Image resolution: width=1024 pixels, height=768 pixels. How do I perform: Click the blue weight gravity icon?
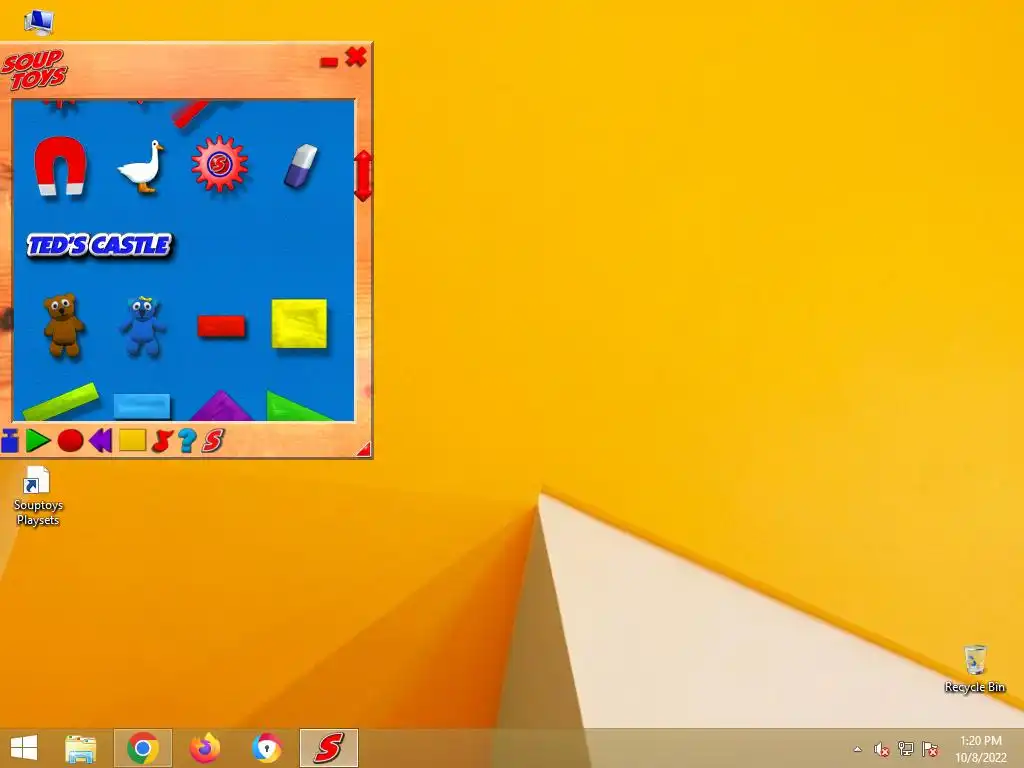10,441
